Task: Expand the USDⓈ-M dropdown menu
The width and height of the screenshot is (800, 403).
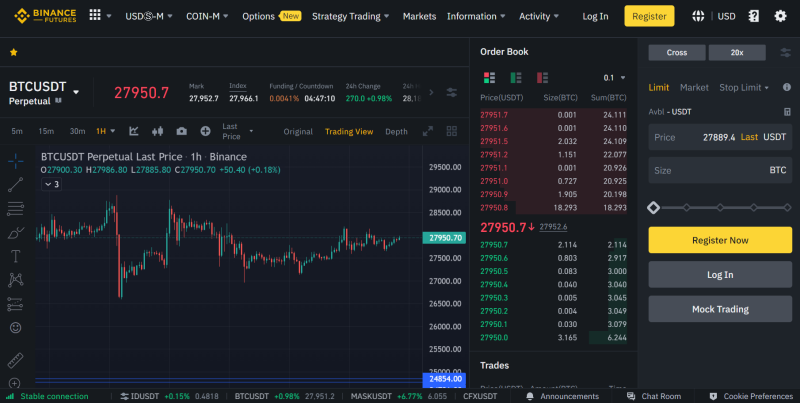Action: 149,16
